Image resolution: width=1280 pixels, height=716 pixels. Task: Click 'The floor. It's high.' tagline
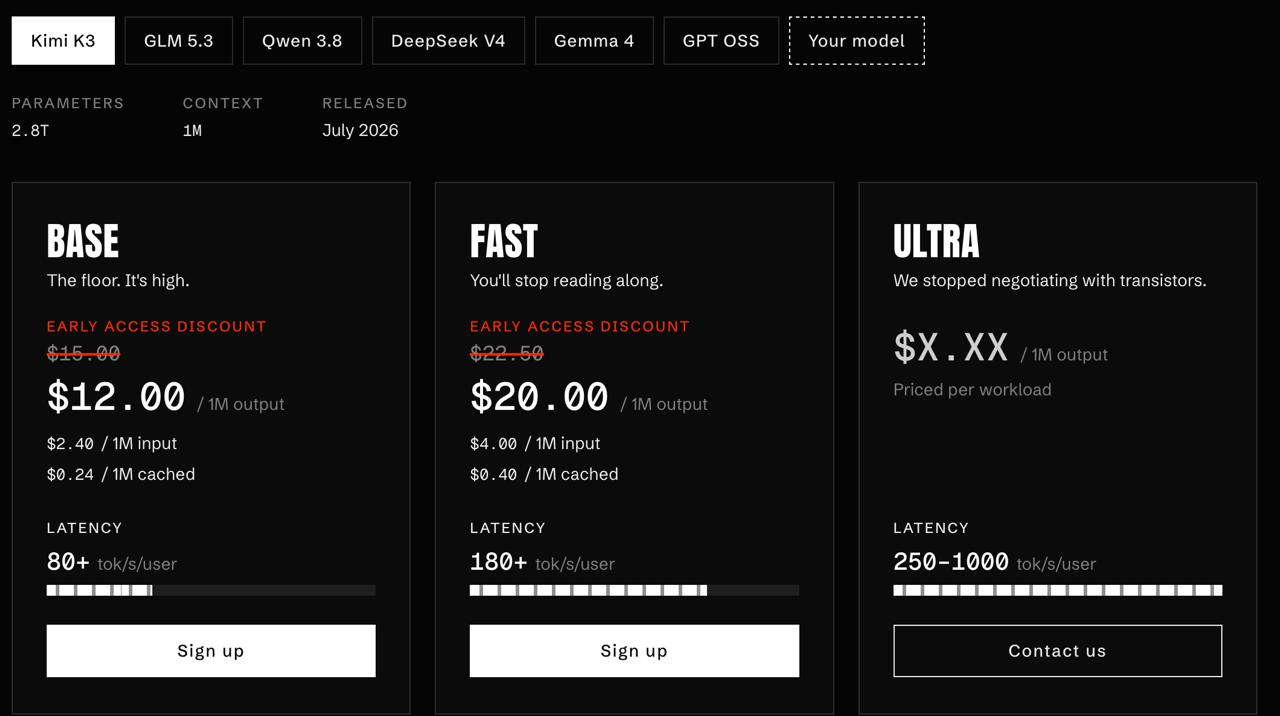pyautogui.click(x=118, y=281)
